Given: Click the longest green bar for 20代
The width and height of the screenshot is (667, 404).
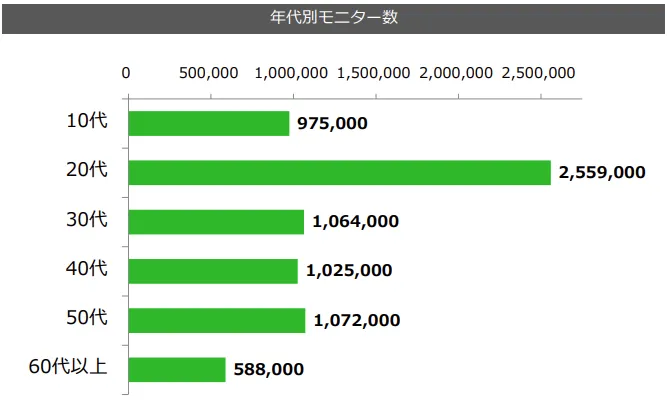Looking at the screenshot, I should tap(340, 172).
